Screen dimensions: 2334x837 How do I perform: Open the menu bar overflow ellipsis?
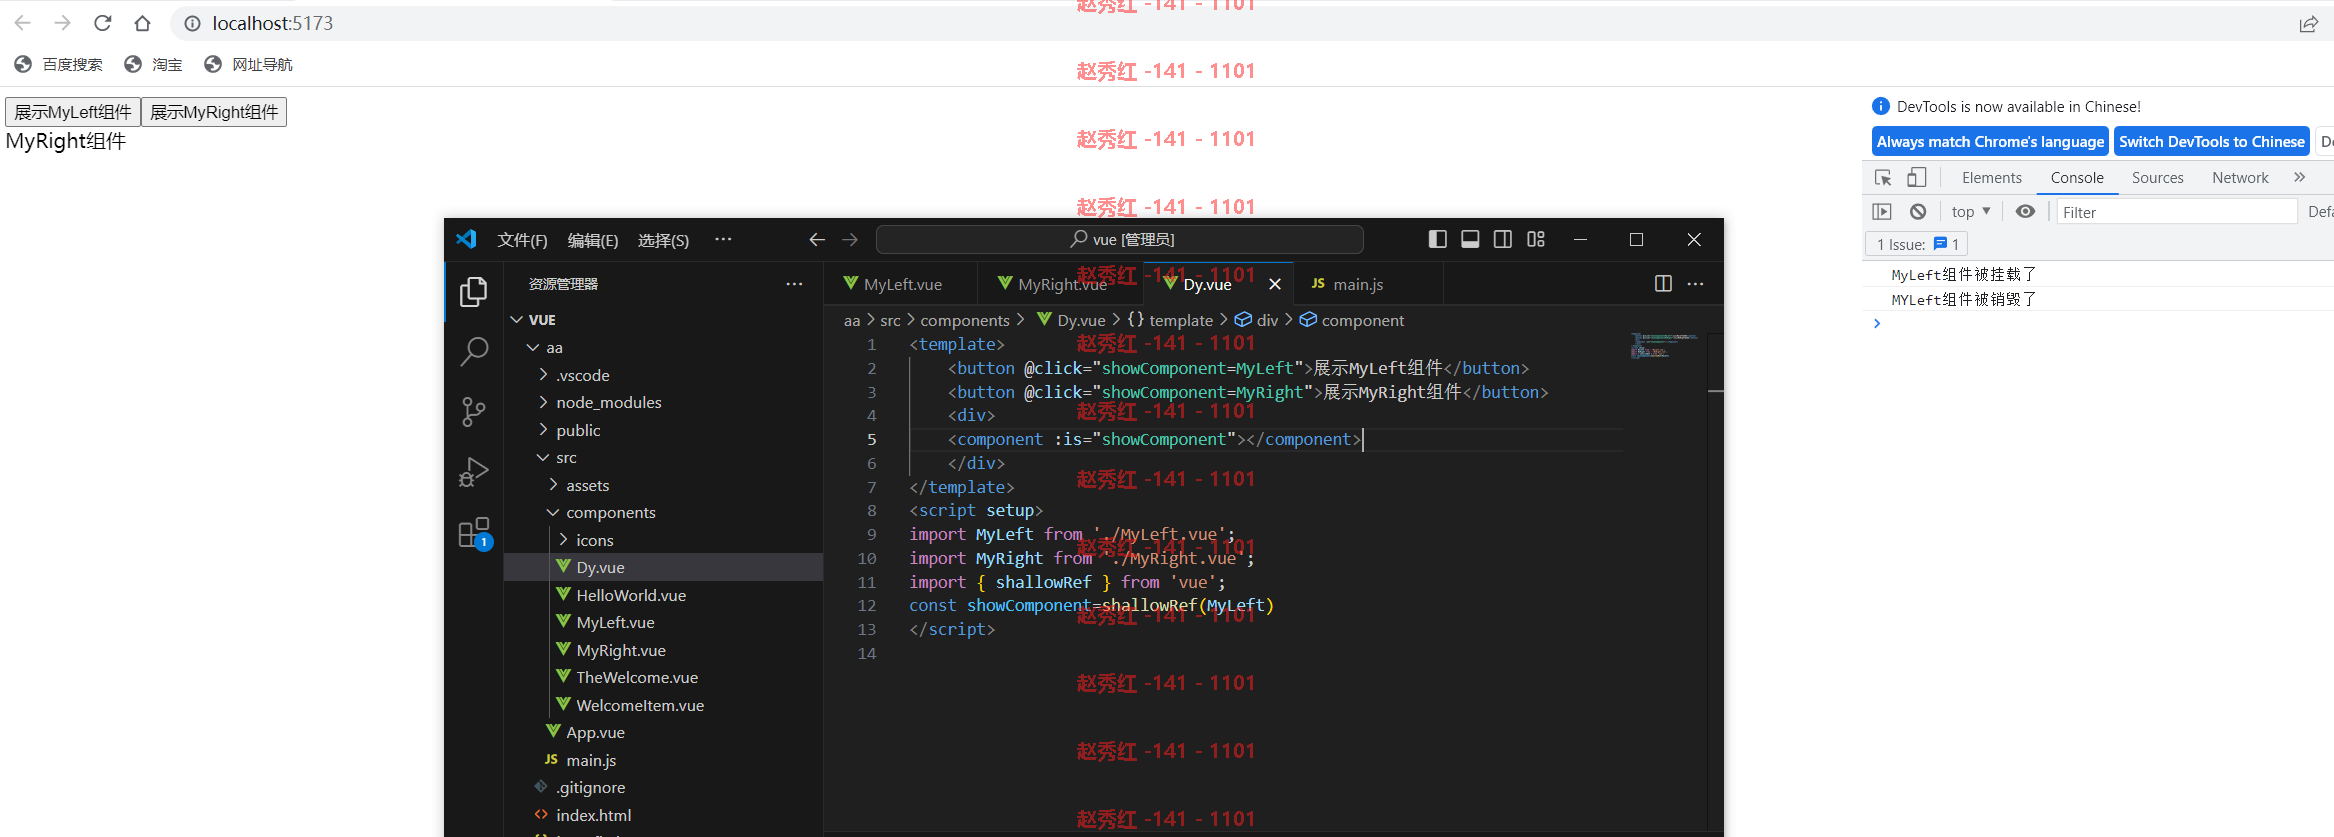click(723, 239)
